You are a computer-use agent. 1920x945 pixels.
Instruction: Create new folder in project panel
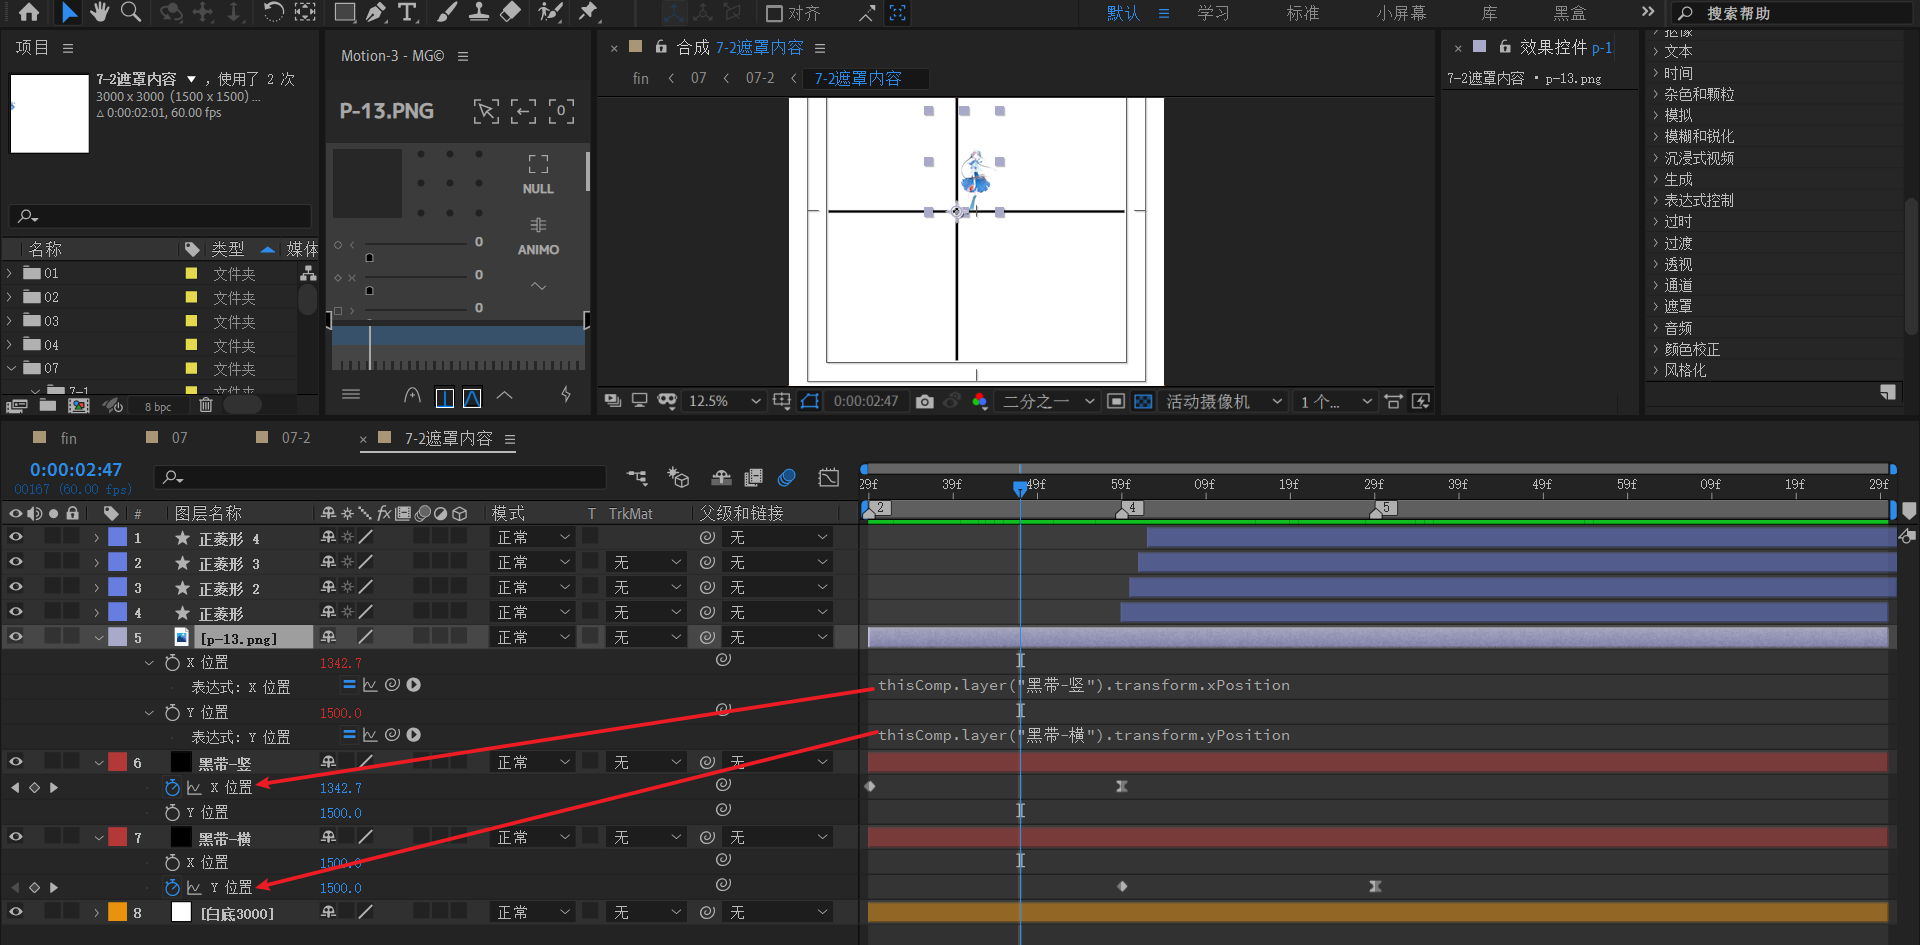[48, 405]
